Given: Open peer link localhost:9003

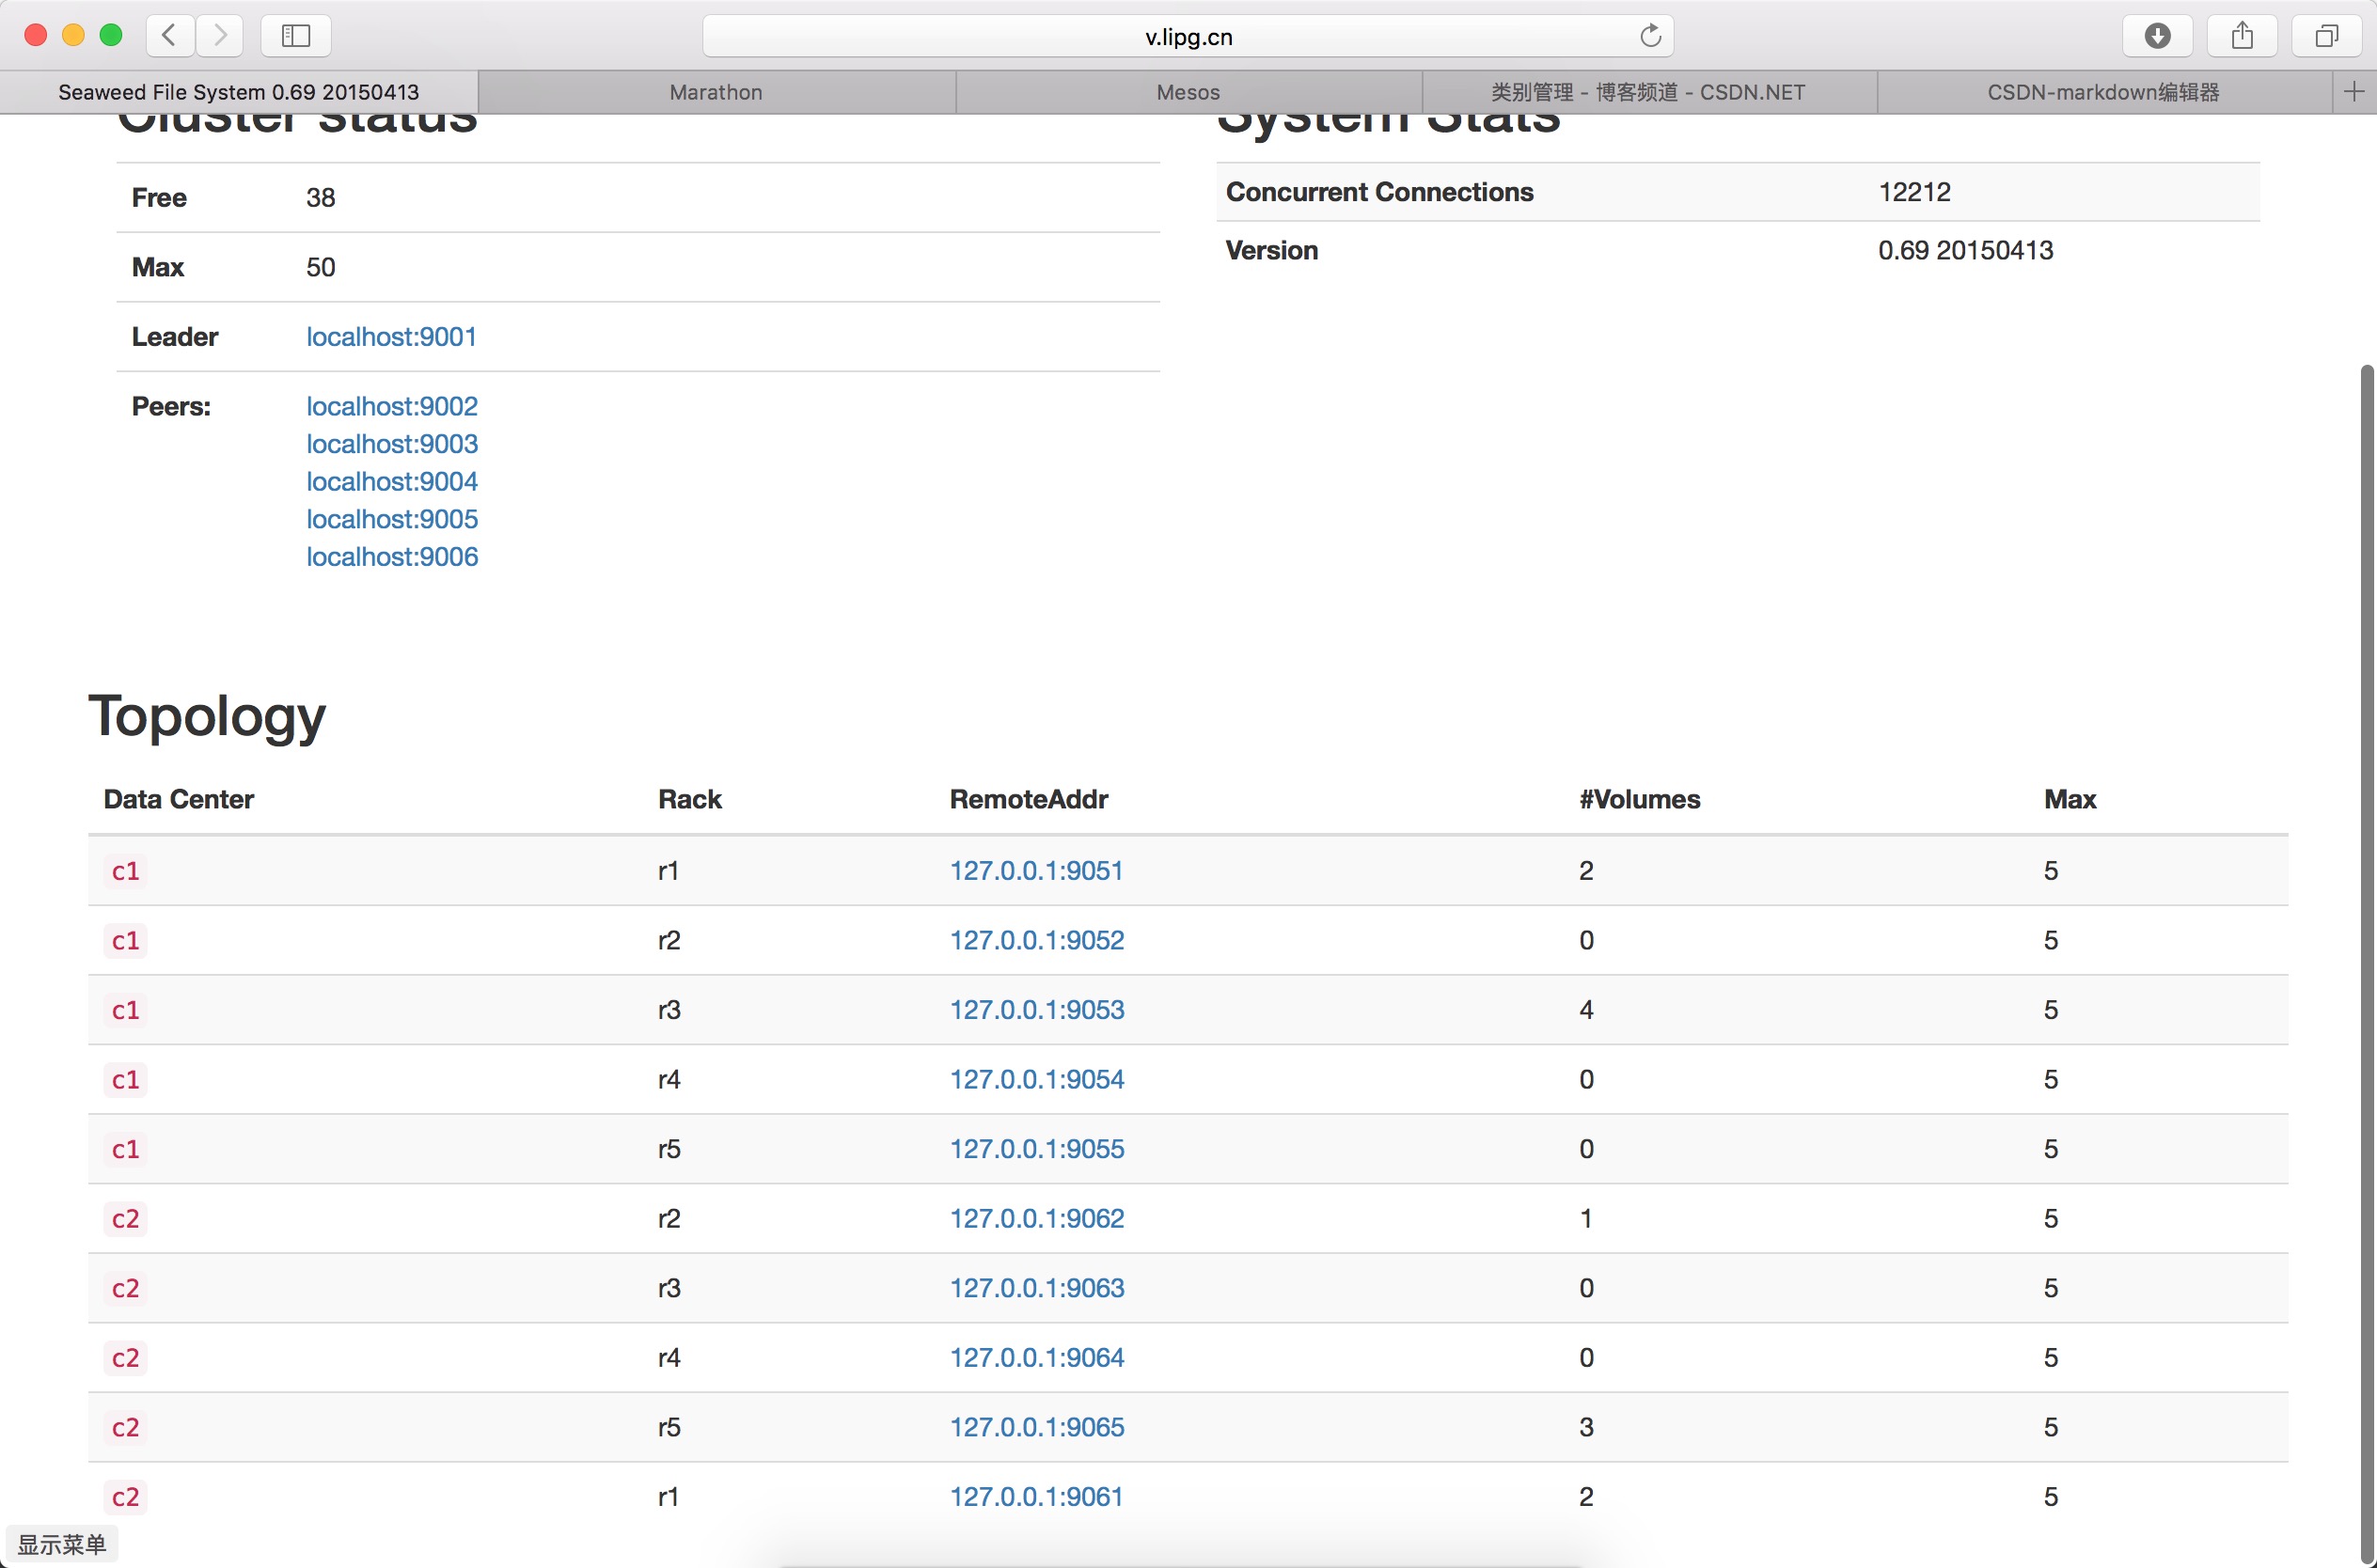Looking at the screenshot, I should tap(392, 444).
